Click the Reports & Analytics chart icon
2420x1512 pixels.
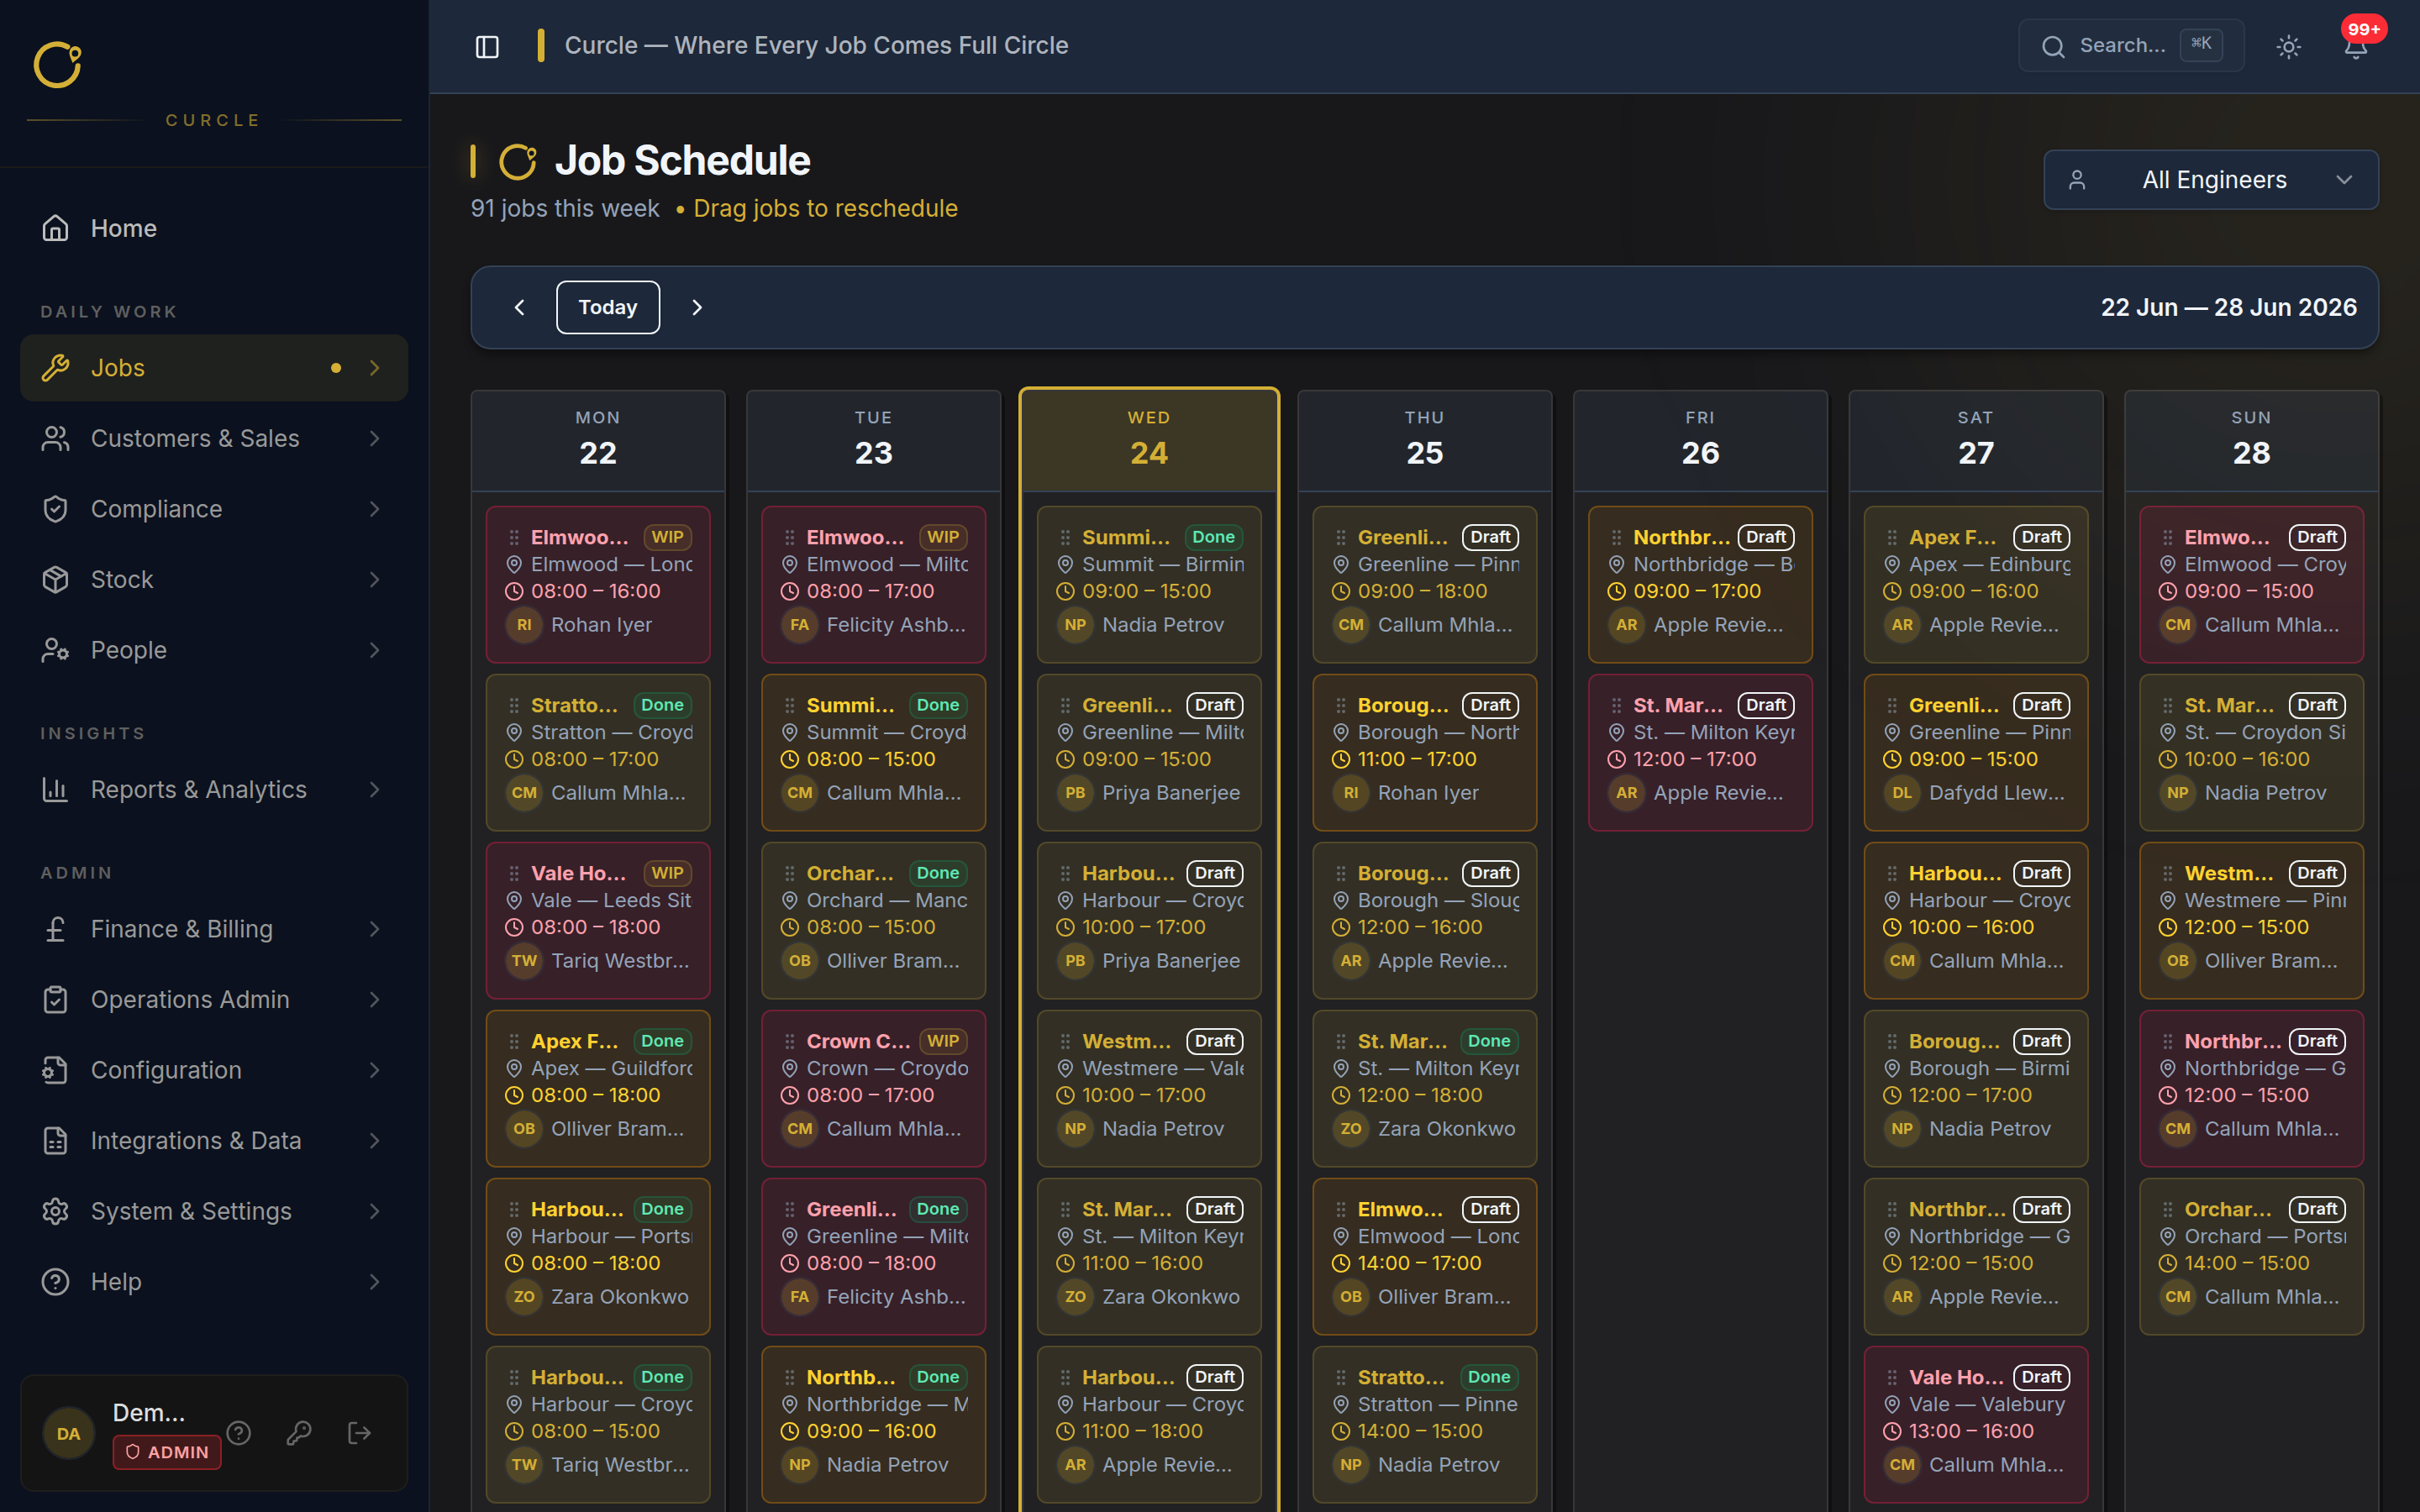(x=55, y=789)
